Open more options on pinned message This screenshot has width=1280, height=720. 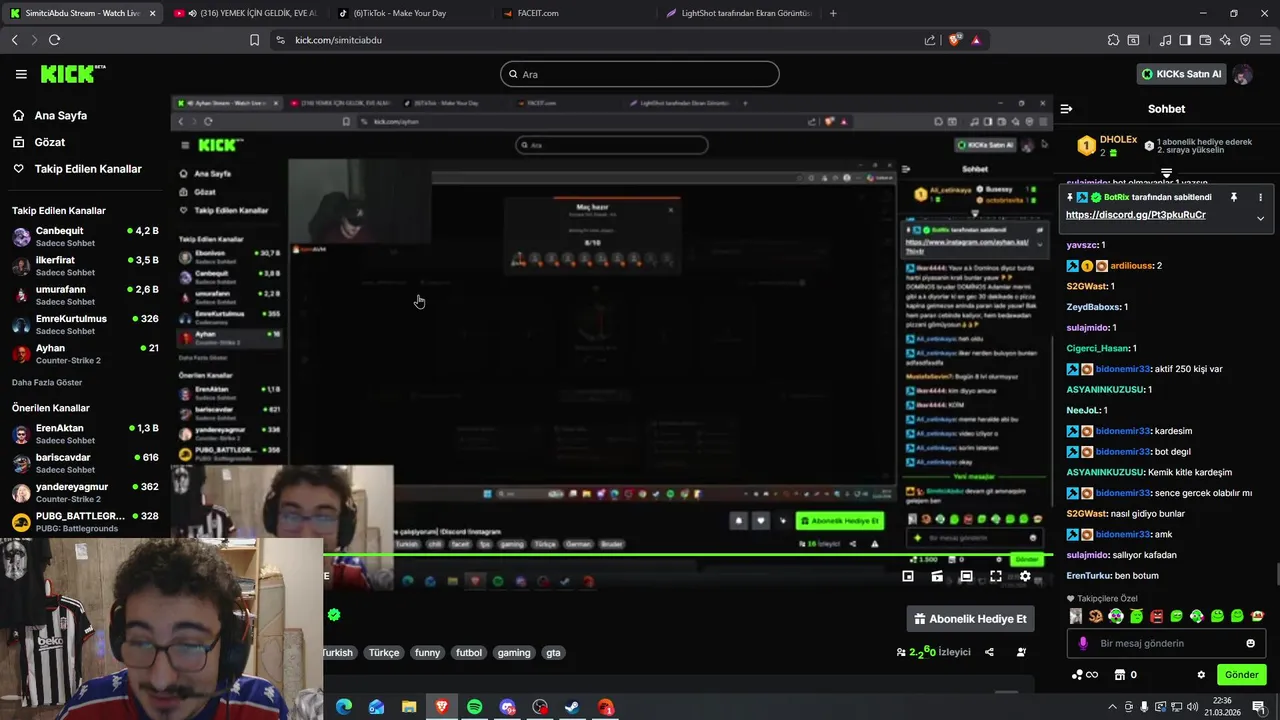pyautogui.click(x=1260, y=198)
